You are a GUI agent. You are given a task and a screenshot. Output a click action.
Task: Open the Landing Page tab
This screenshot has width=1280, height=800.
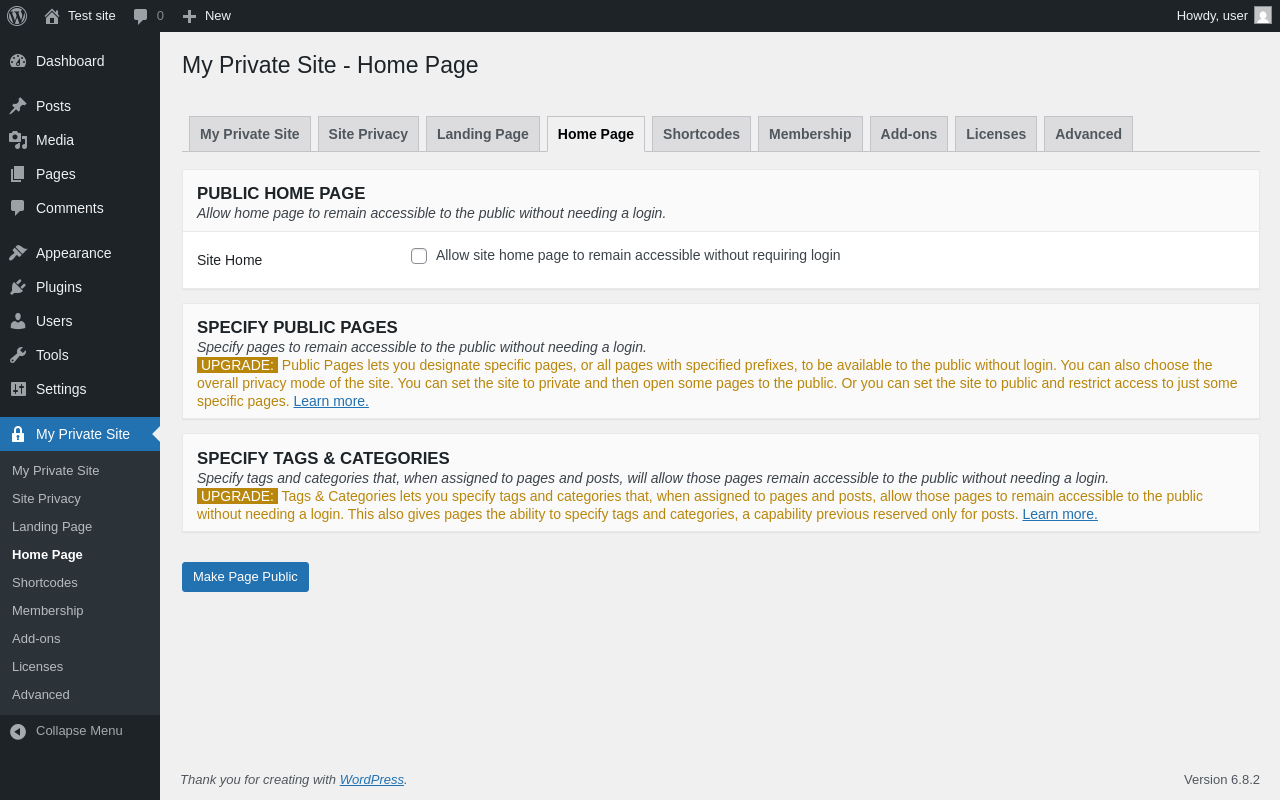tap(483, 134)
